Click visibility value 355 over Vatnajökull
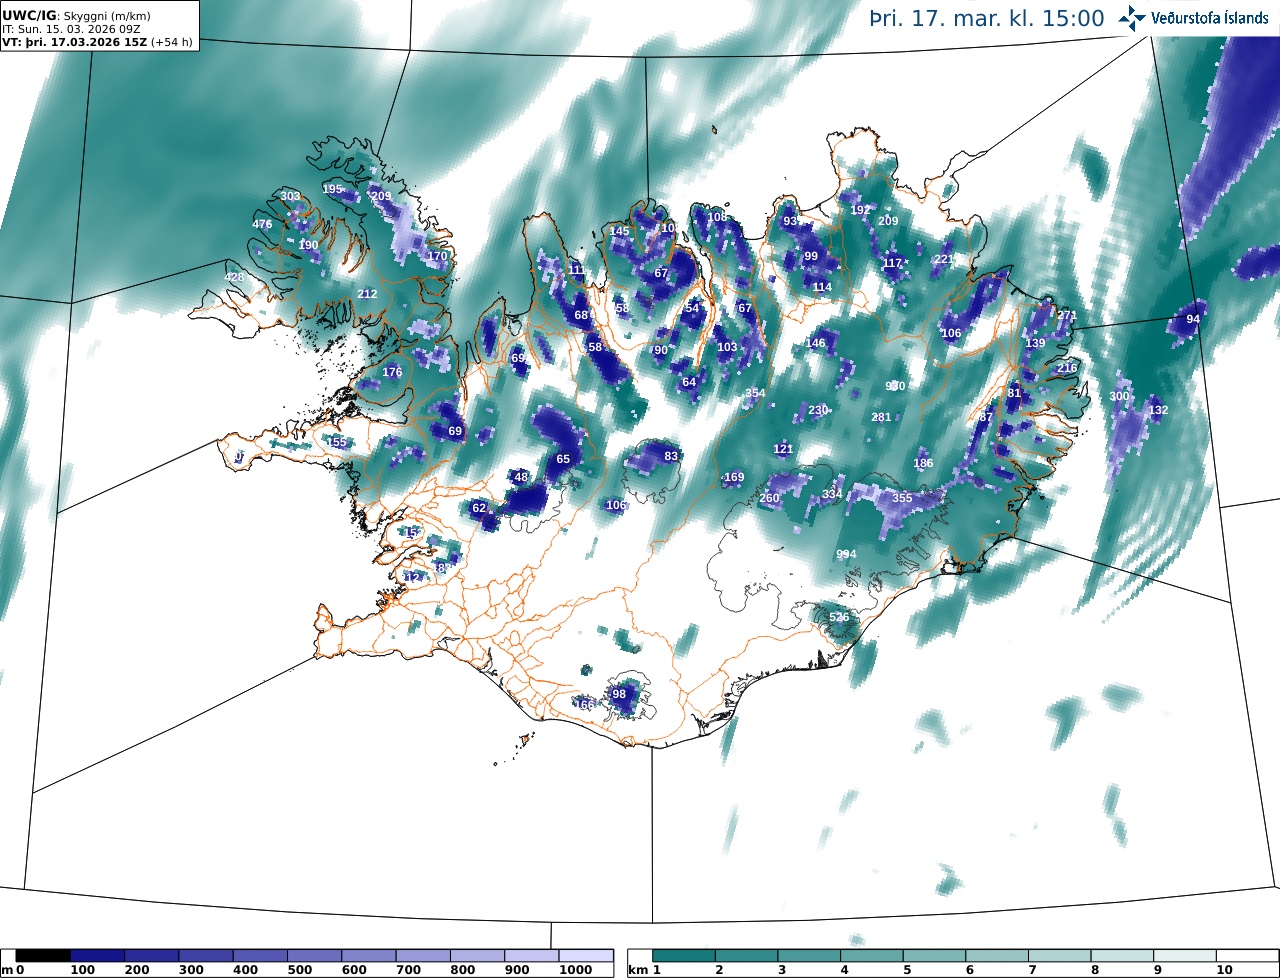 (902, 497)
